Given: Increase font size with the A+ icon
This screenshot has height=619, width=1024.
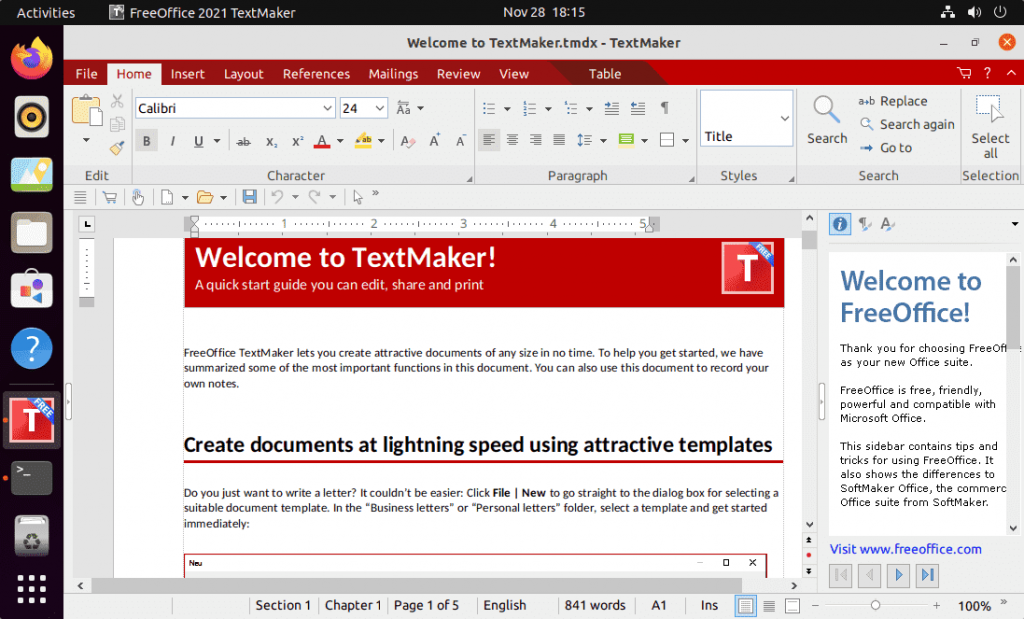Looking at the screenshot, I should click(x=434, y=141).
